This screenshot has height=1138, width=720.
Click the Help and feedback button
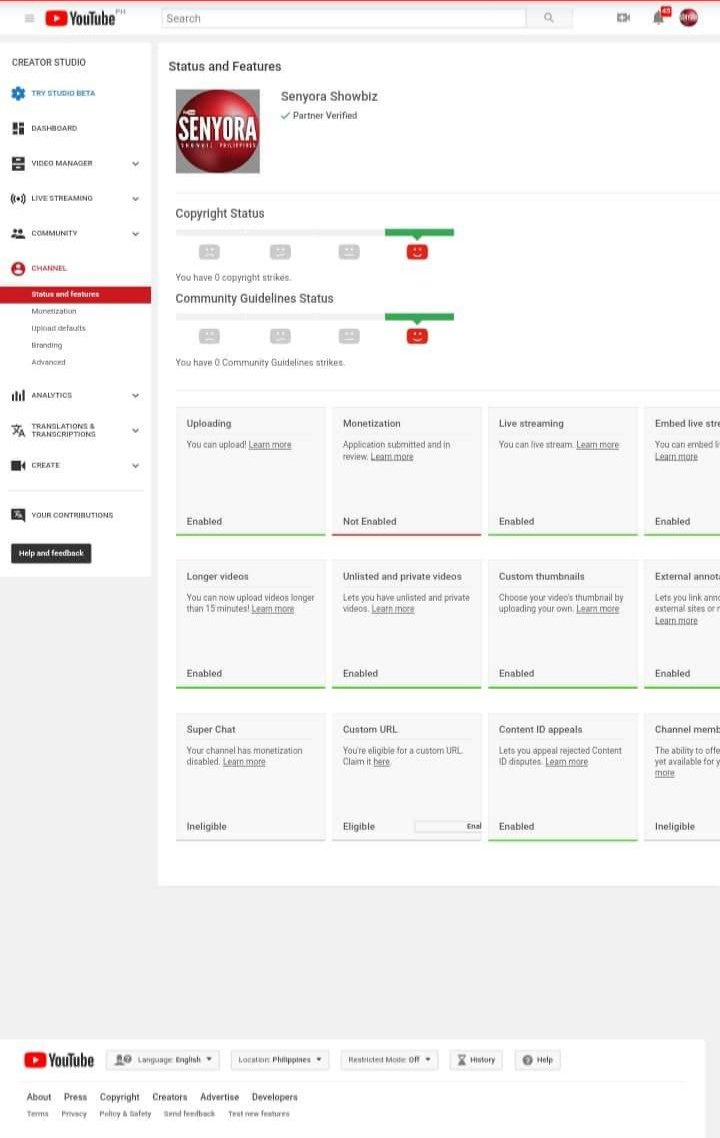point(51,553)
